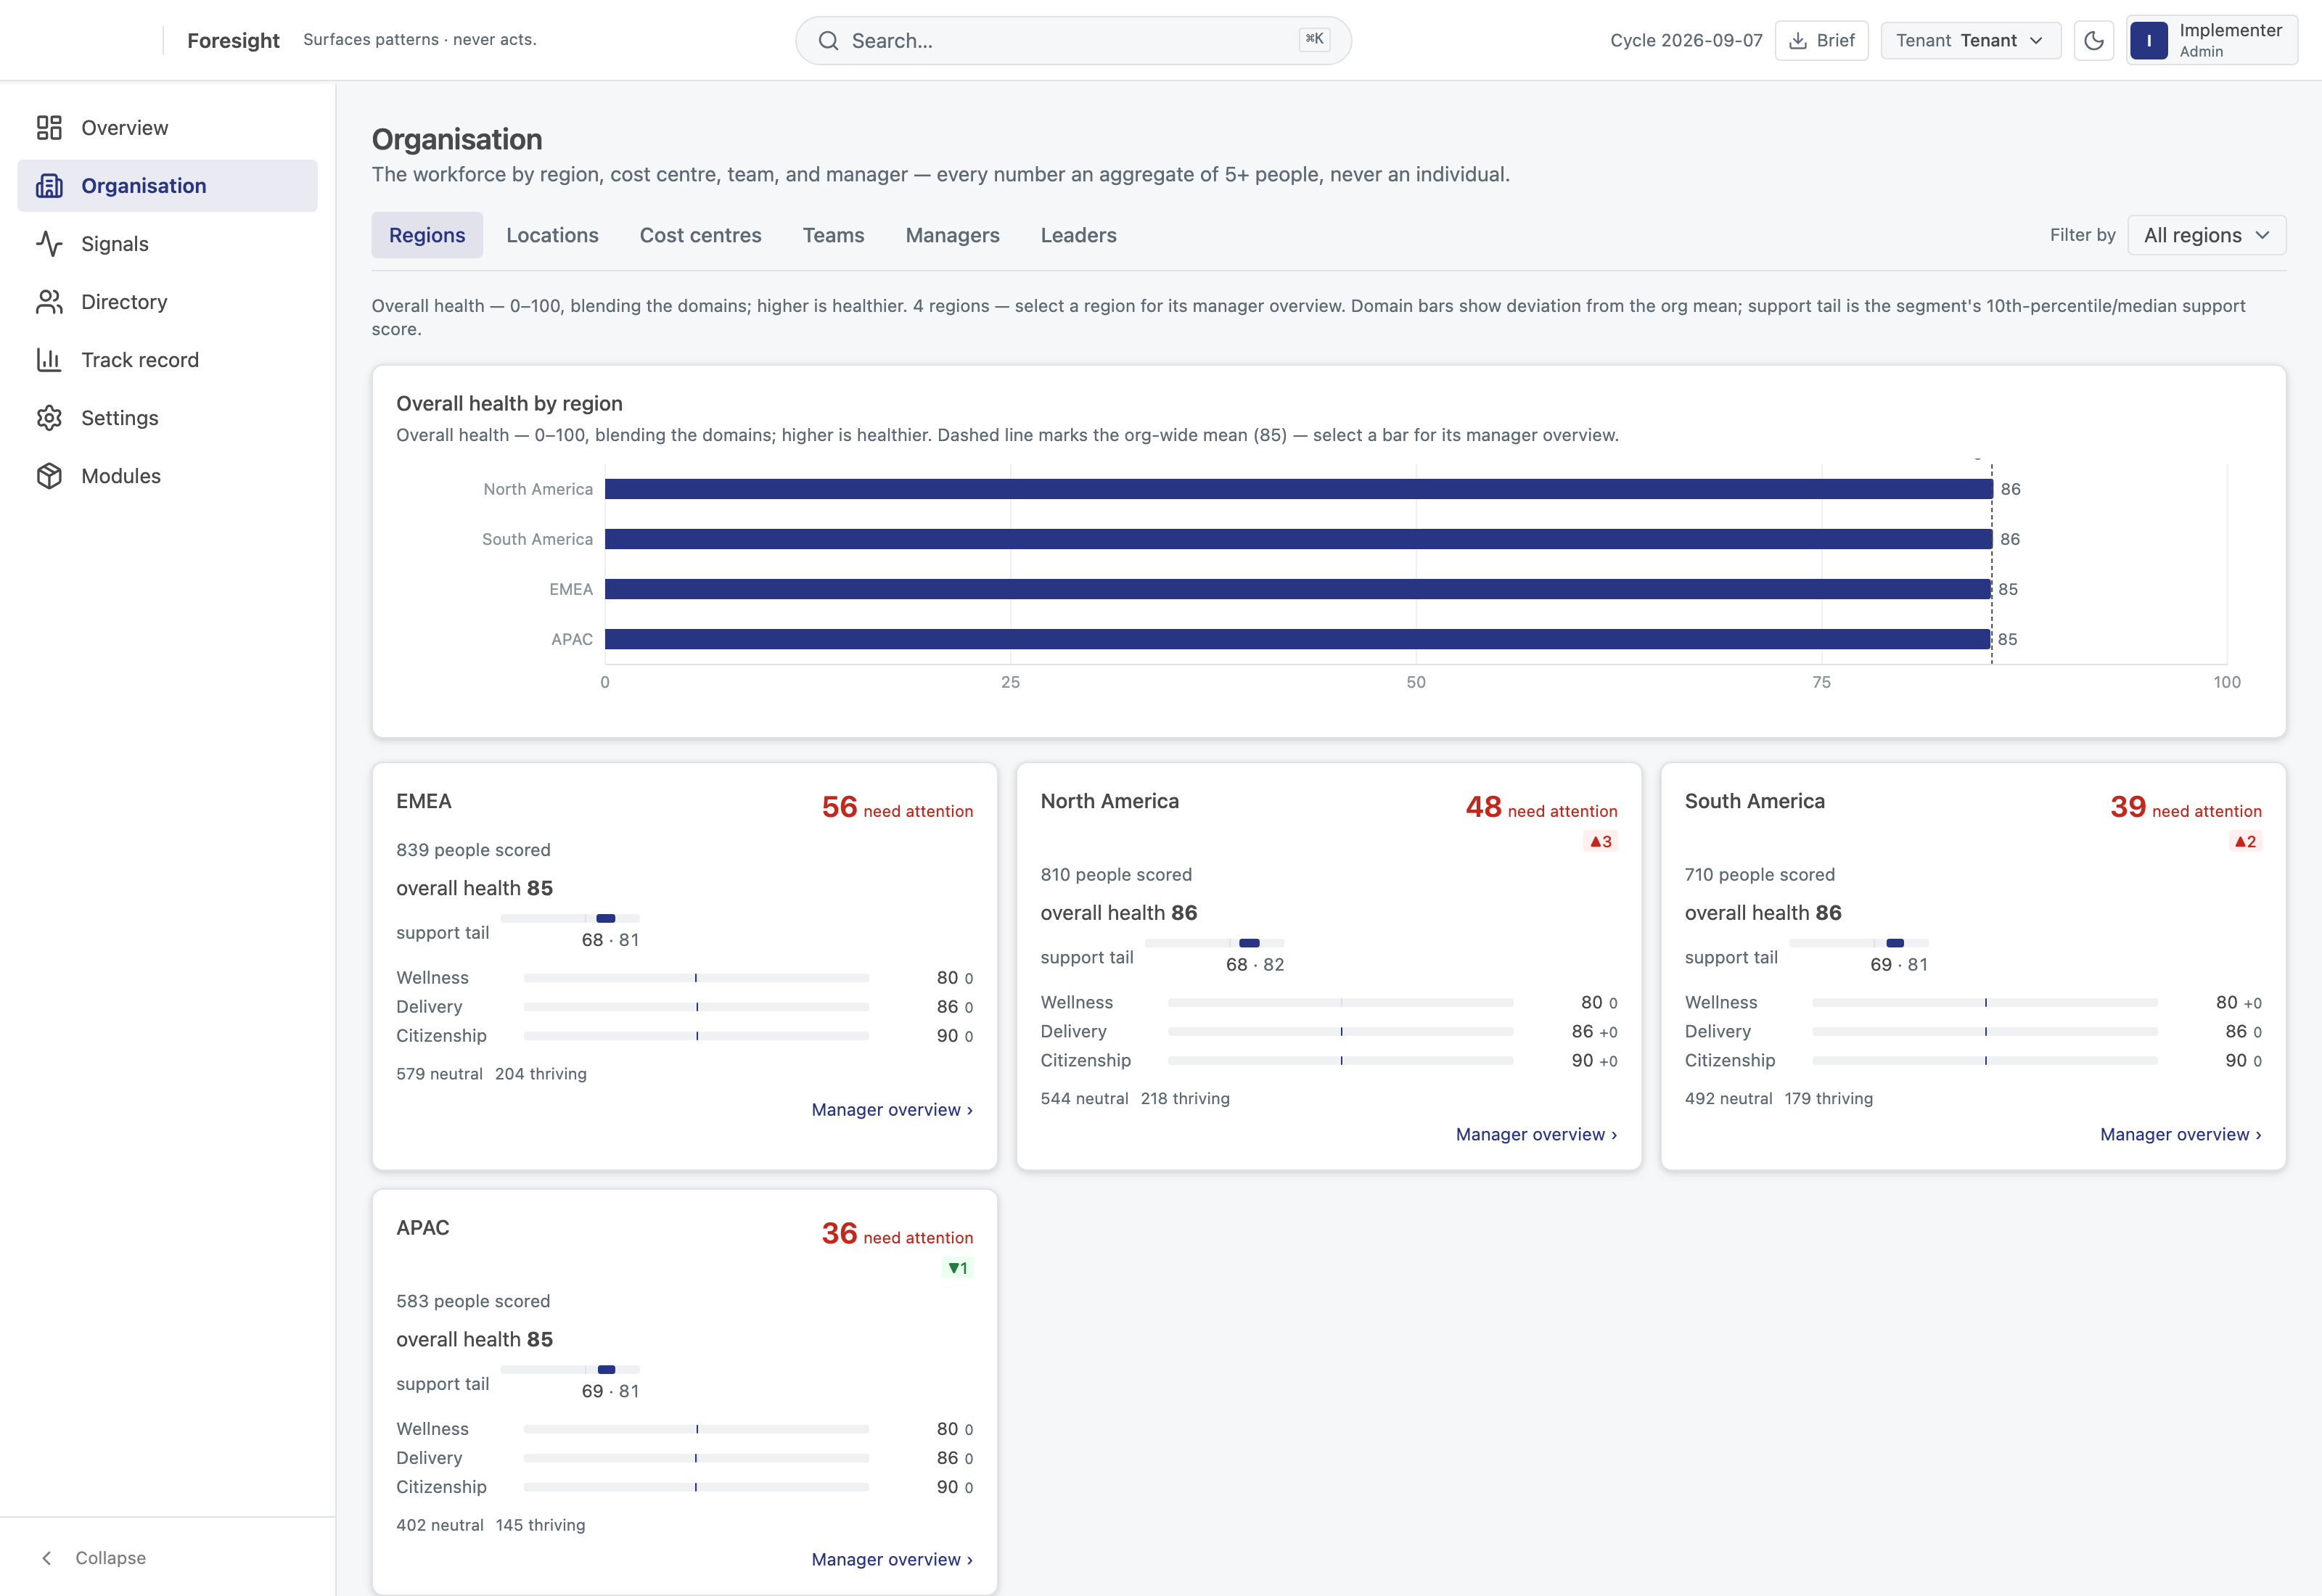Click the Overview grid icon in sidebar
2322x1596 pixels.
coord(49,128)
